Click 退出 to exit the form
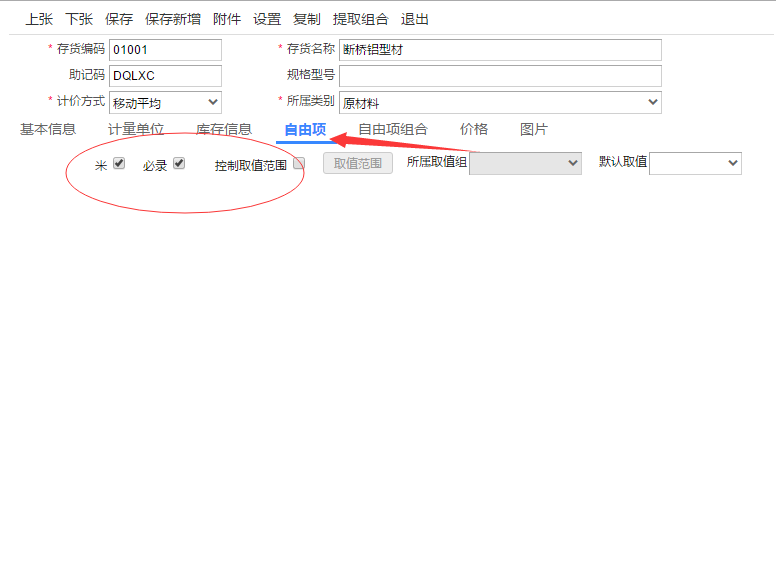 414,19
